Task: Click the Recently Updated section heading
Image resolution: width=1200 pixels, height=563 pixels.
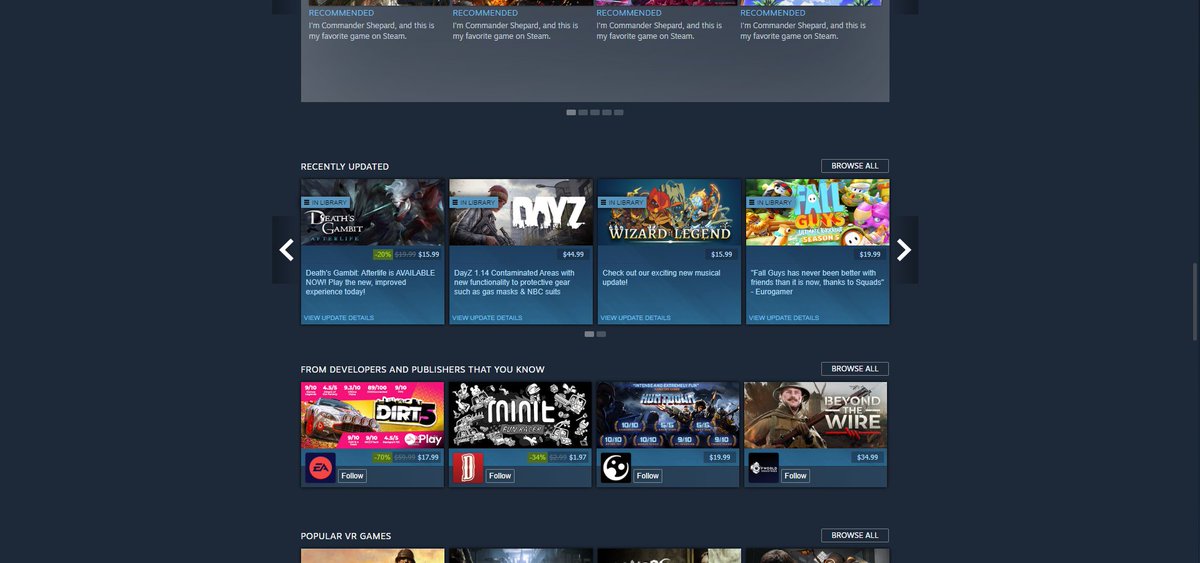Action: click(x=345, y=167)
